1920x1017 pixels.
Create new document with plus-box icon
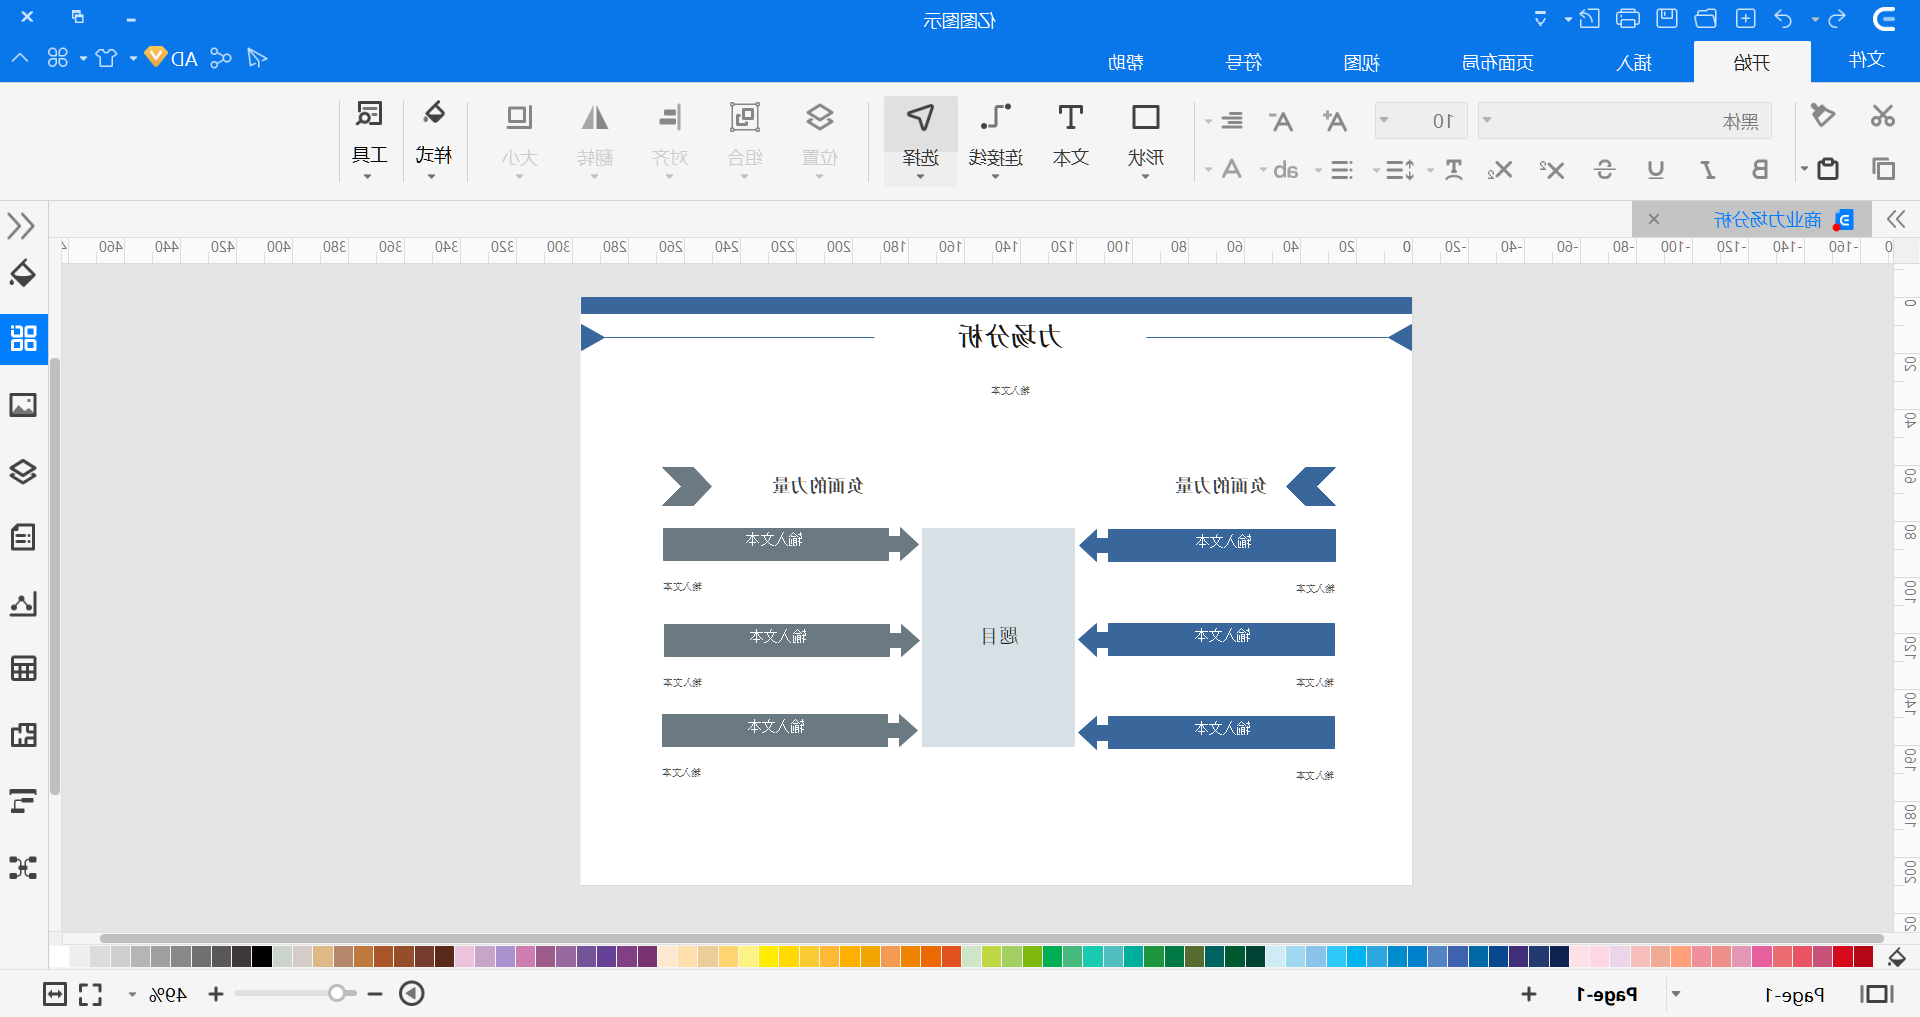(x=1745, y=18)
